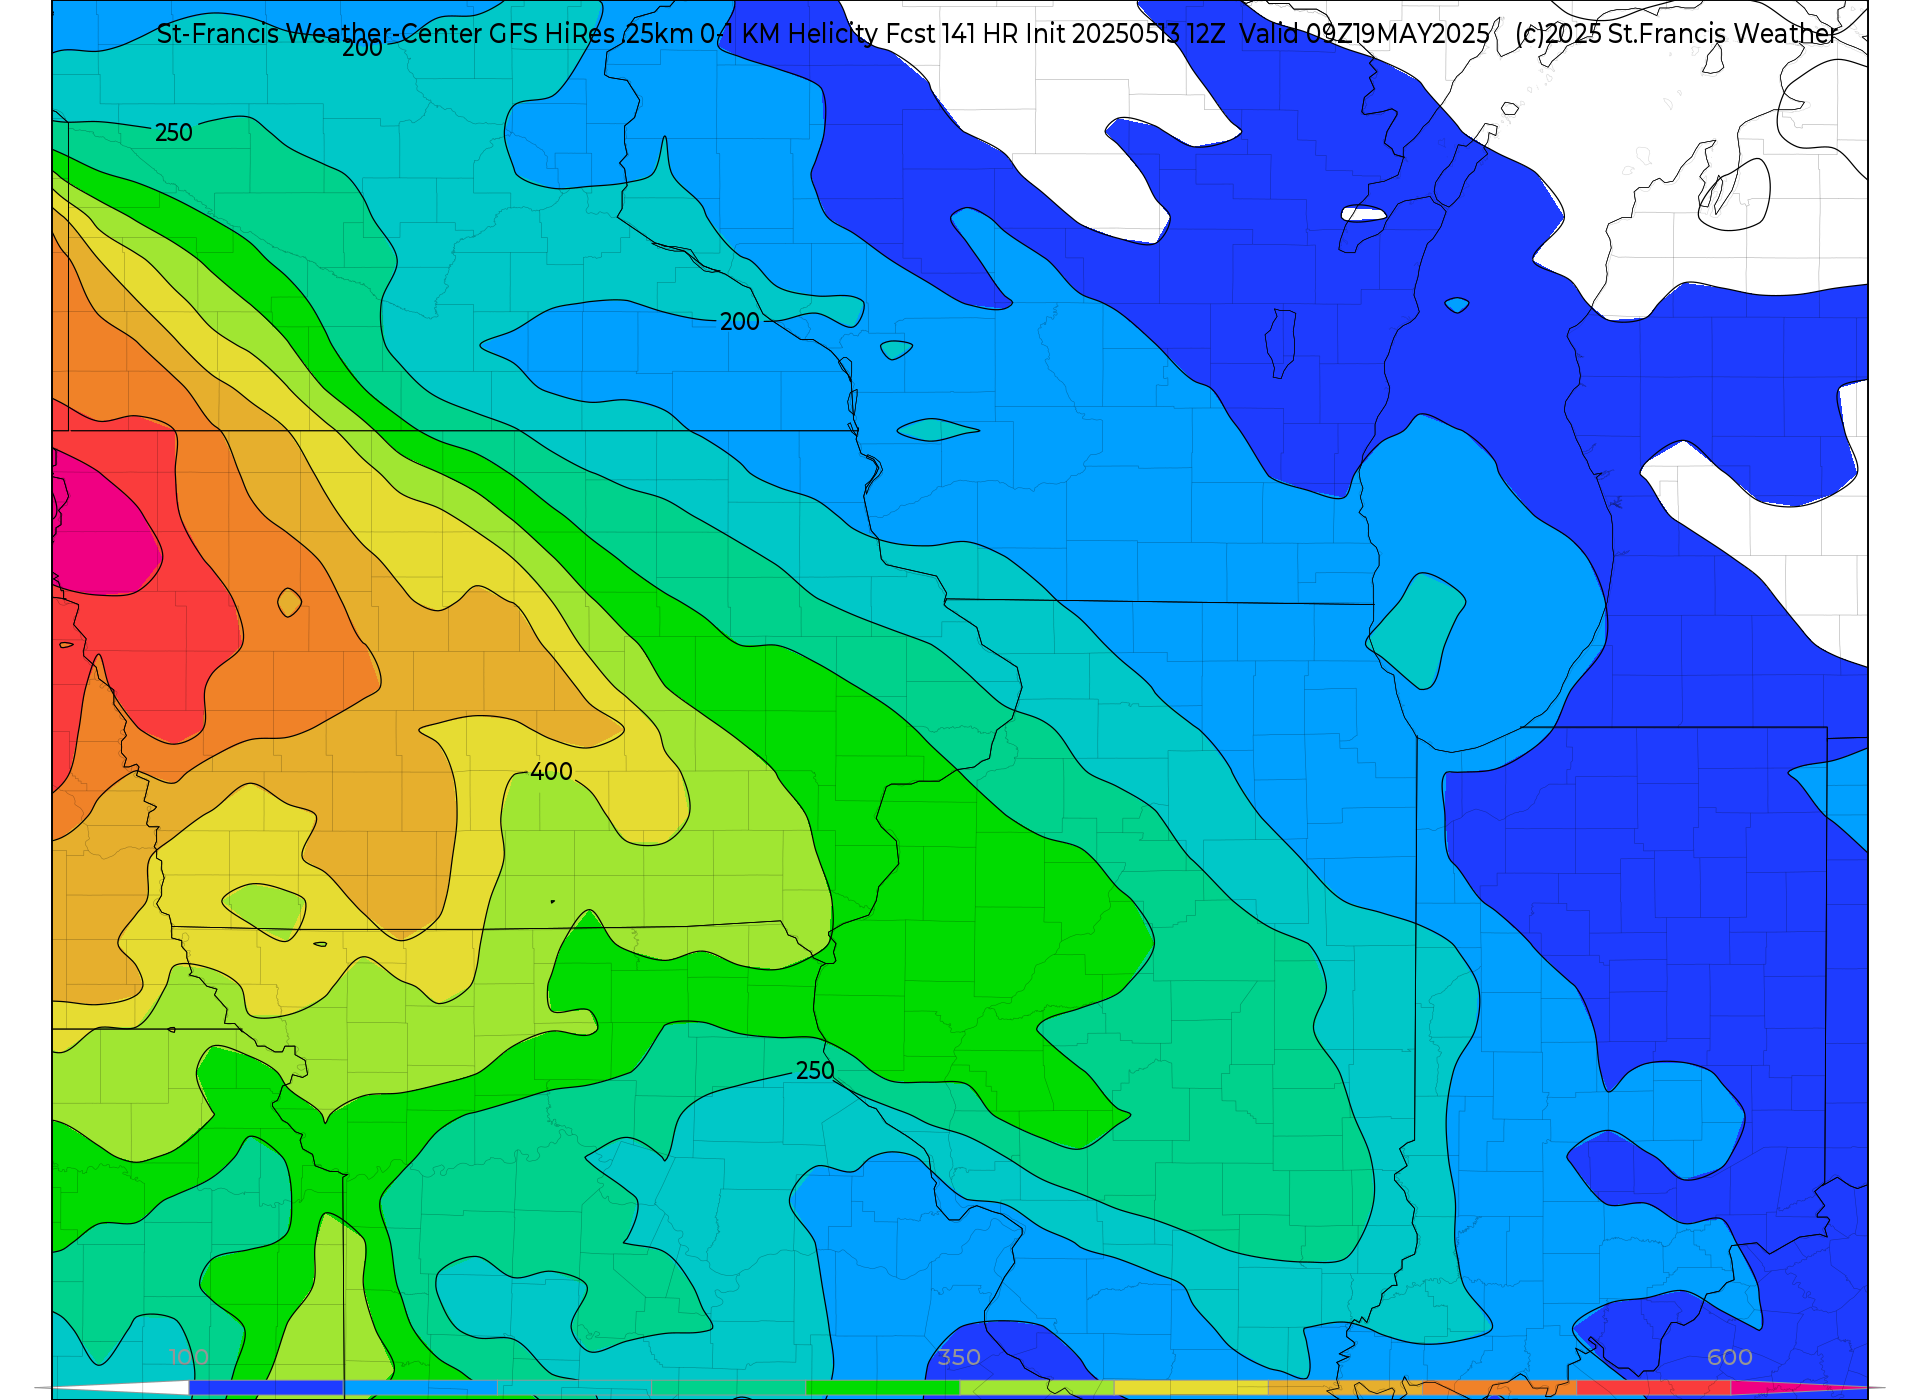1920x1400 pixels.
Task: Click the "St-Francis Weather-Center" title text
Action: (320, 34)
